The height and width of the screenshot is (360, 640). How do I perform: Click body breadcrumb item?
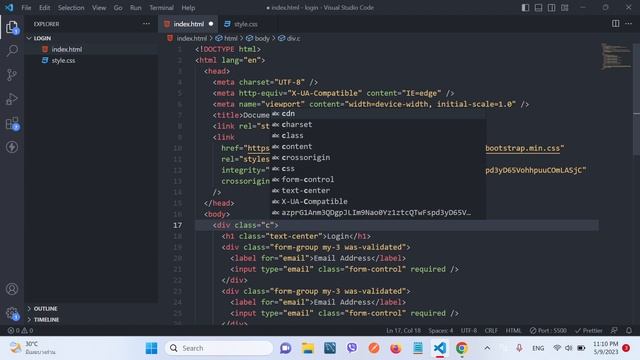click(258, 38)
